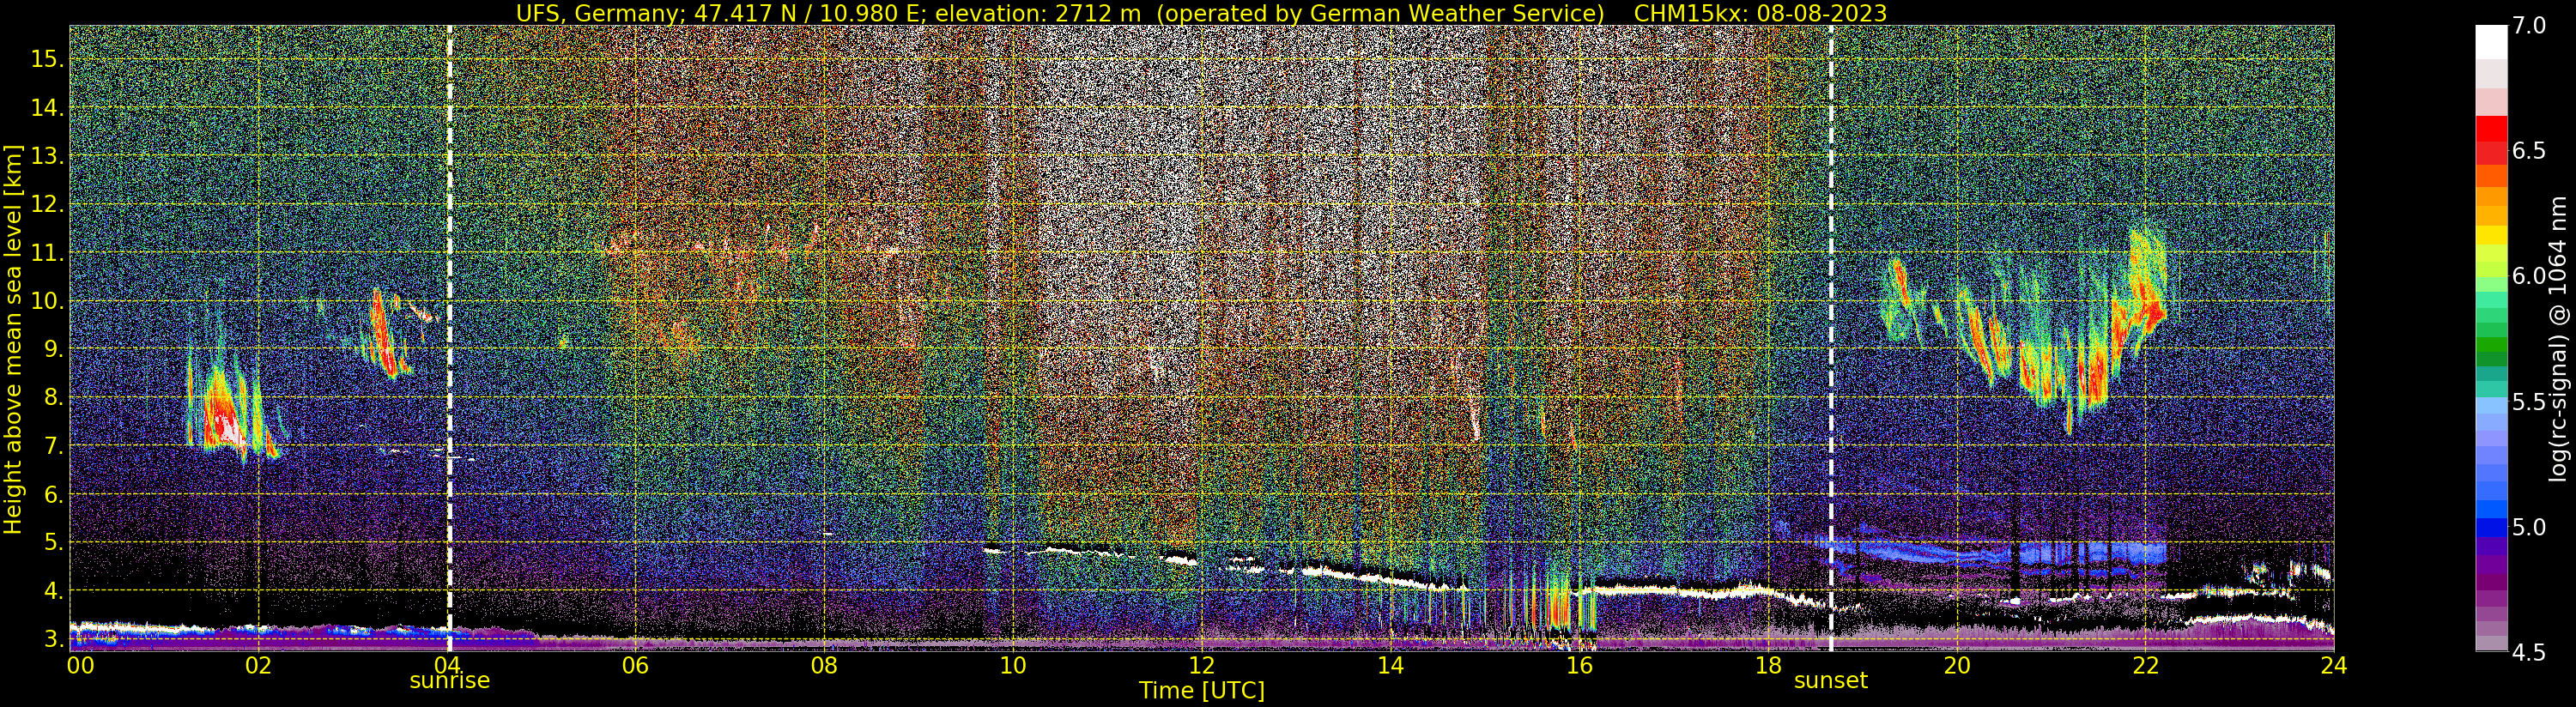This screenshot has width=2576, height=707.
Task: Click the height axis tick '3.'
Action: click(53, 638)
